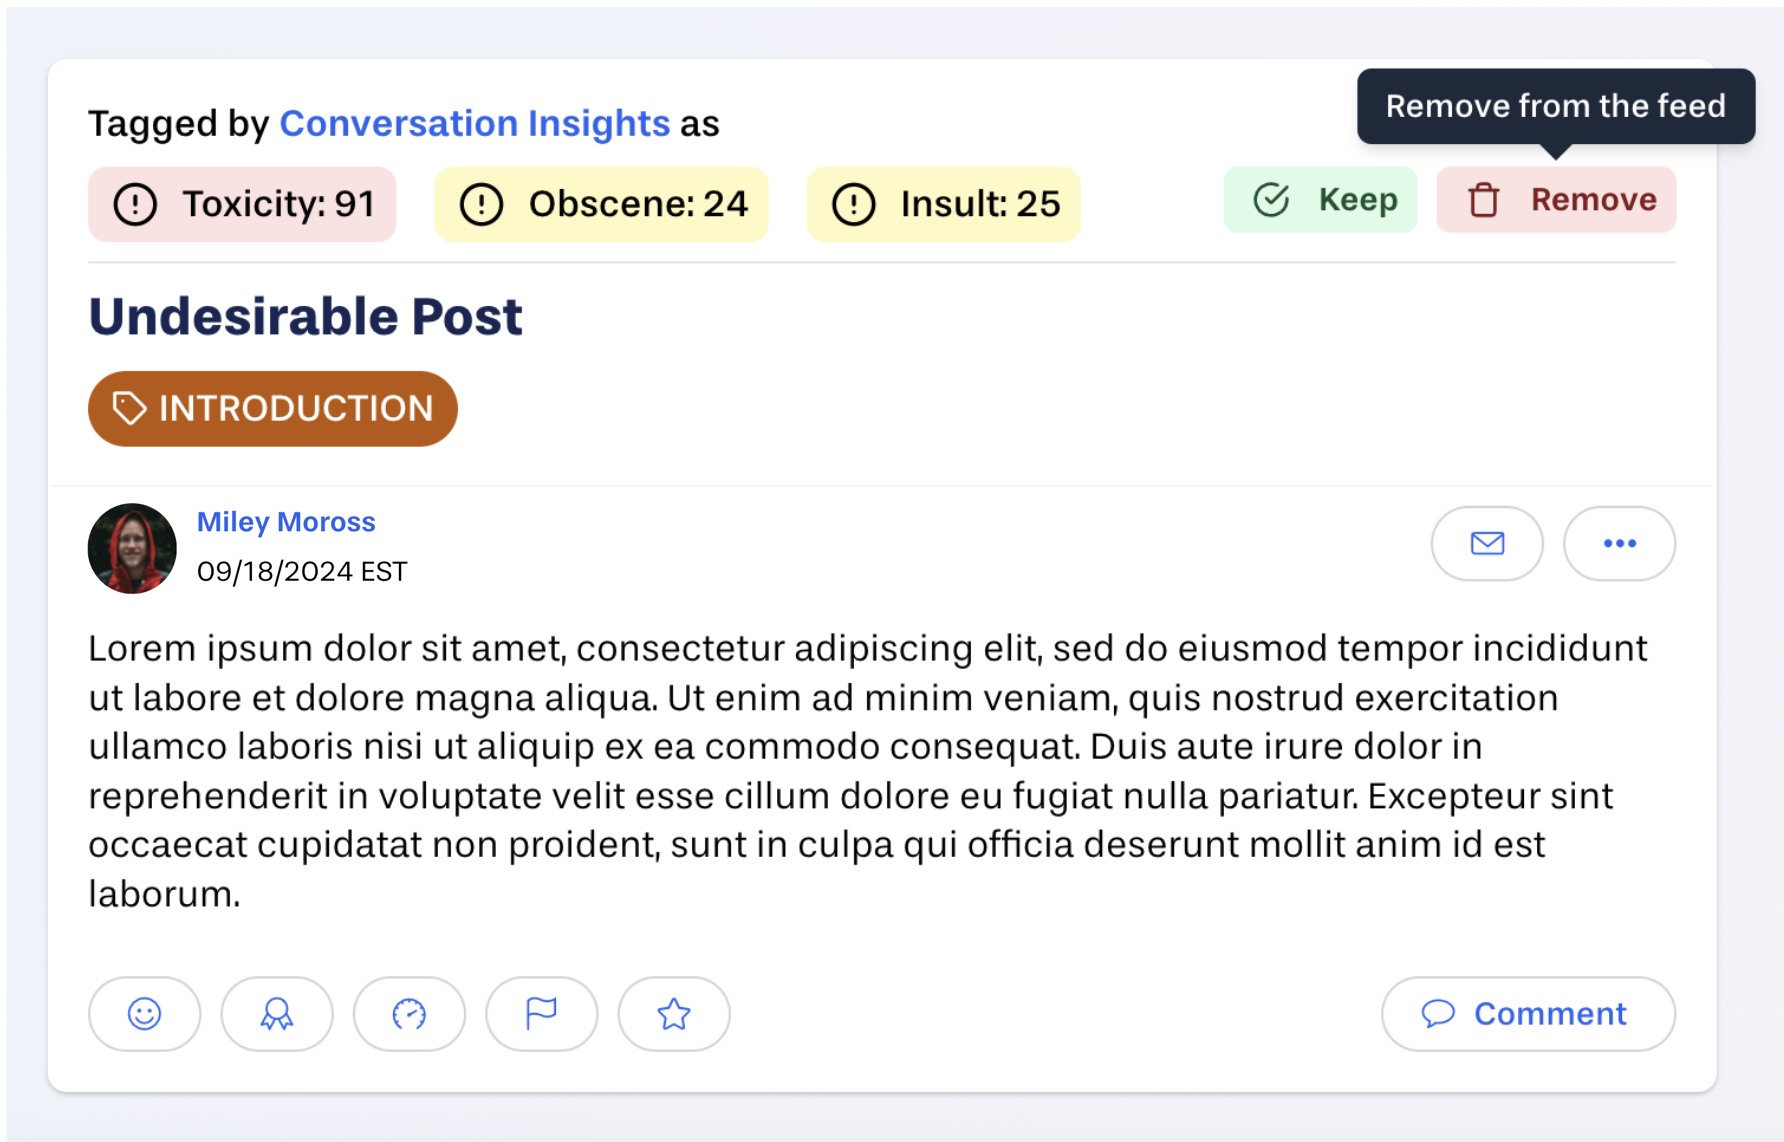The image size is (1784, 1142).
Task: Click the Obscene warning icon
Action: [480, 203]
